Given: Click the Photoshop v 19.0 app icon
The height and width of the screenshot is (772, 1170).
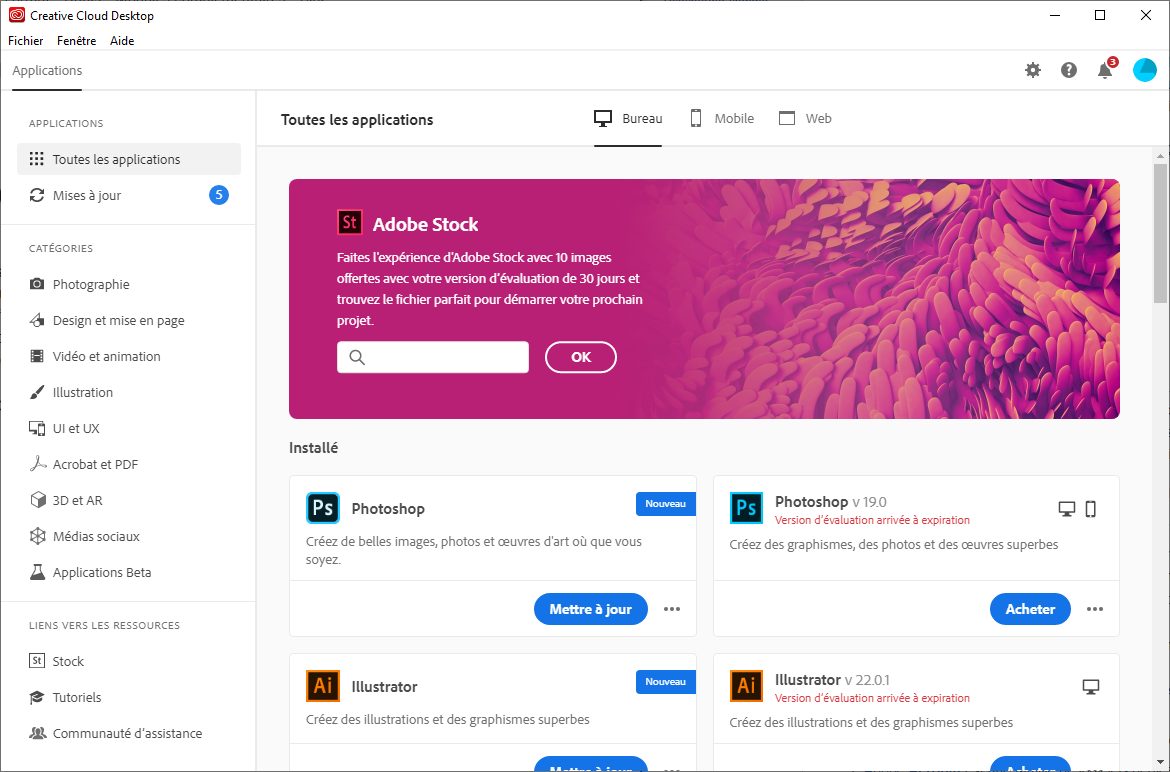Looking at the screenshot, I should tap(746, 508).
